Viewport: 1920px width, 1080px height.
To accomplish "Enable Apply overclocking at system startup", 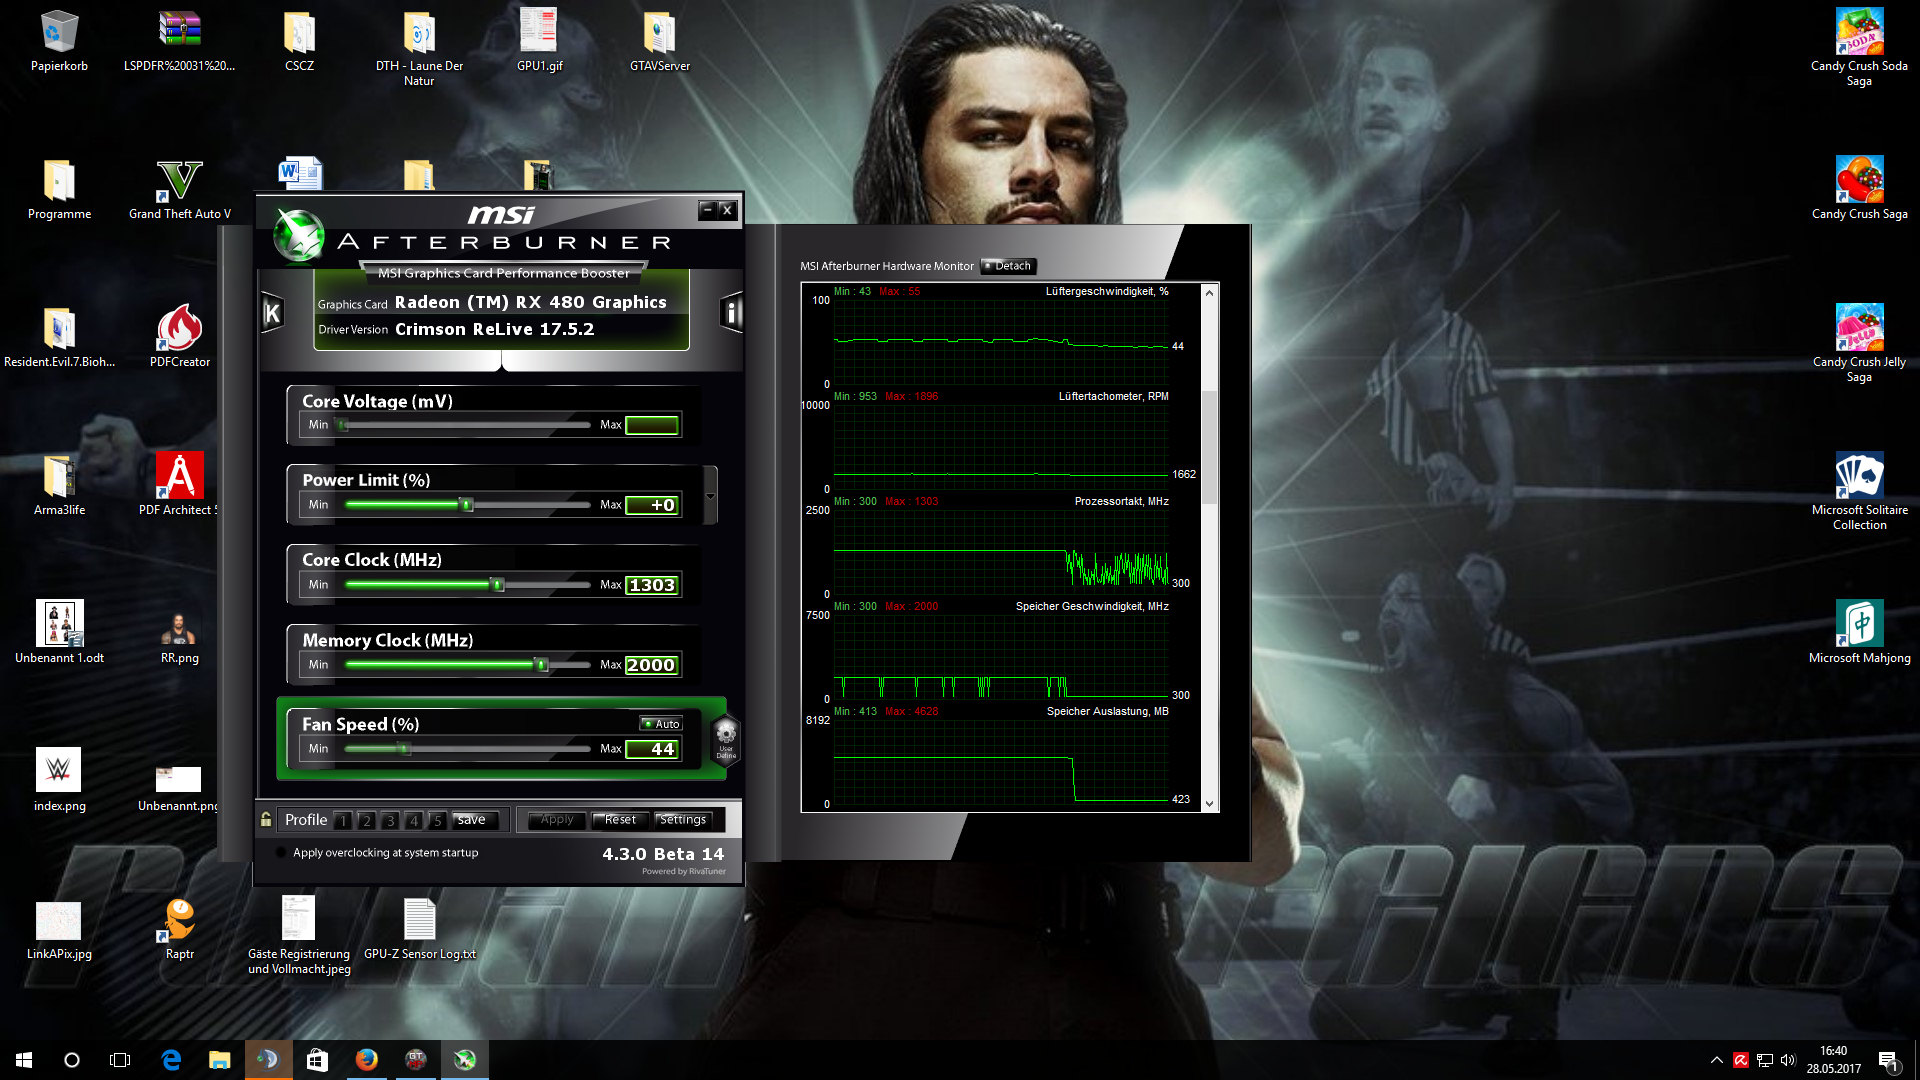I will tap(281, 853).
